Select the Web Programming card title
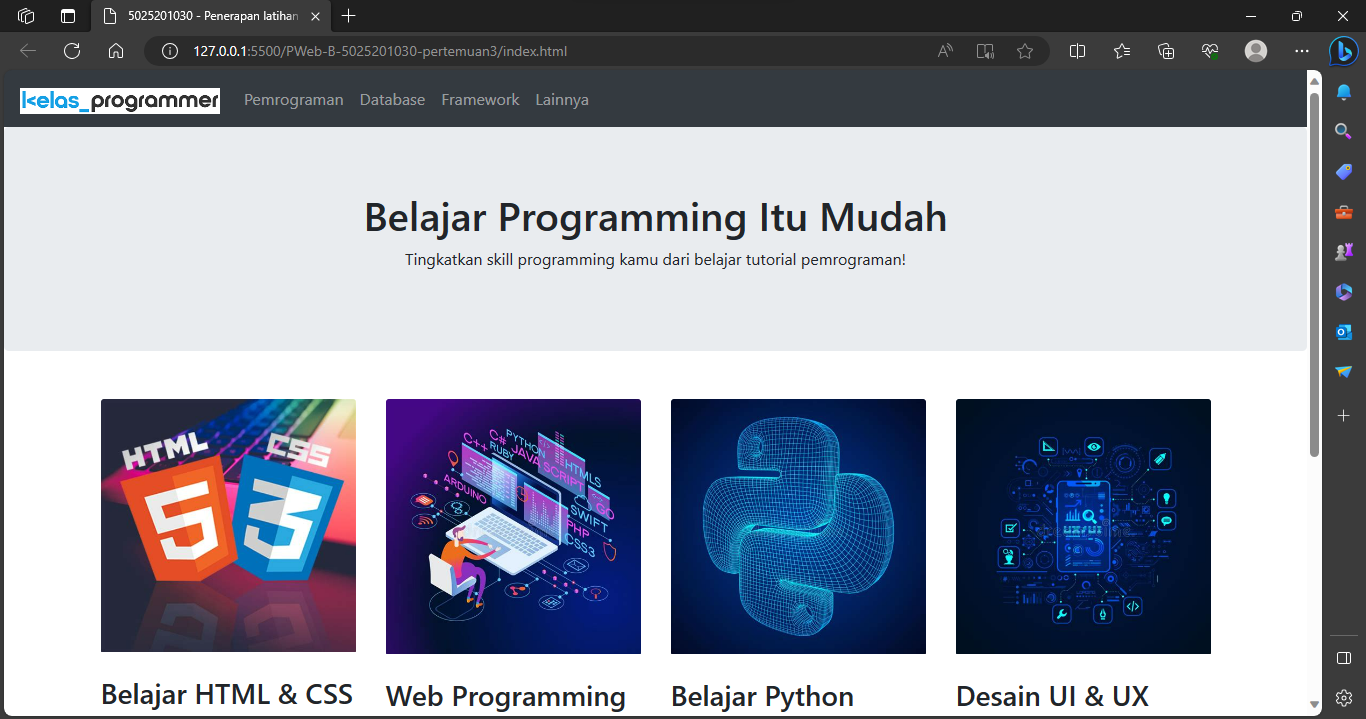The width and height of the screenshot is (1366, 719). pos(506,696)
